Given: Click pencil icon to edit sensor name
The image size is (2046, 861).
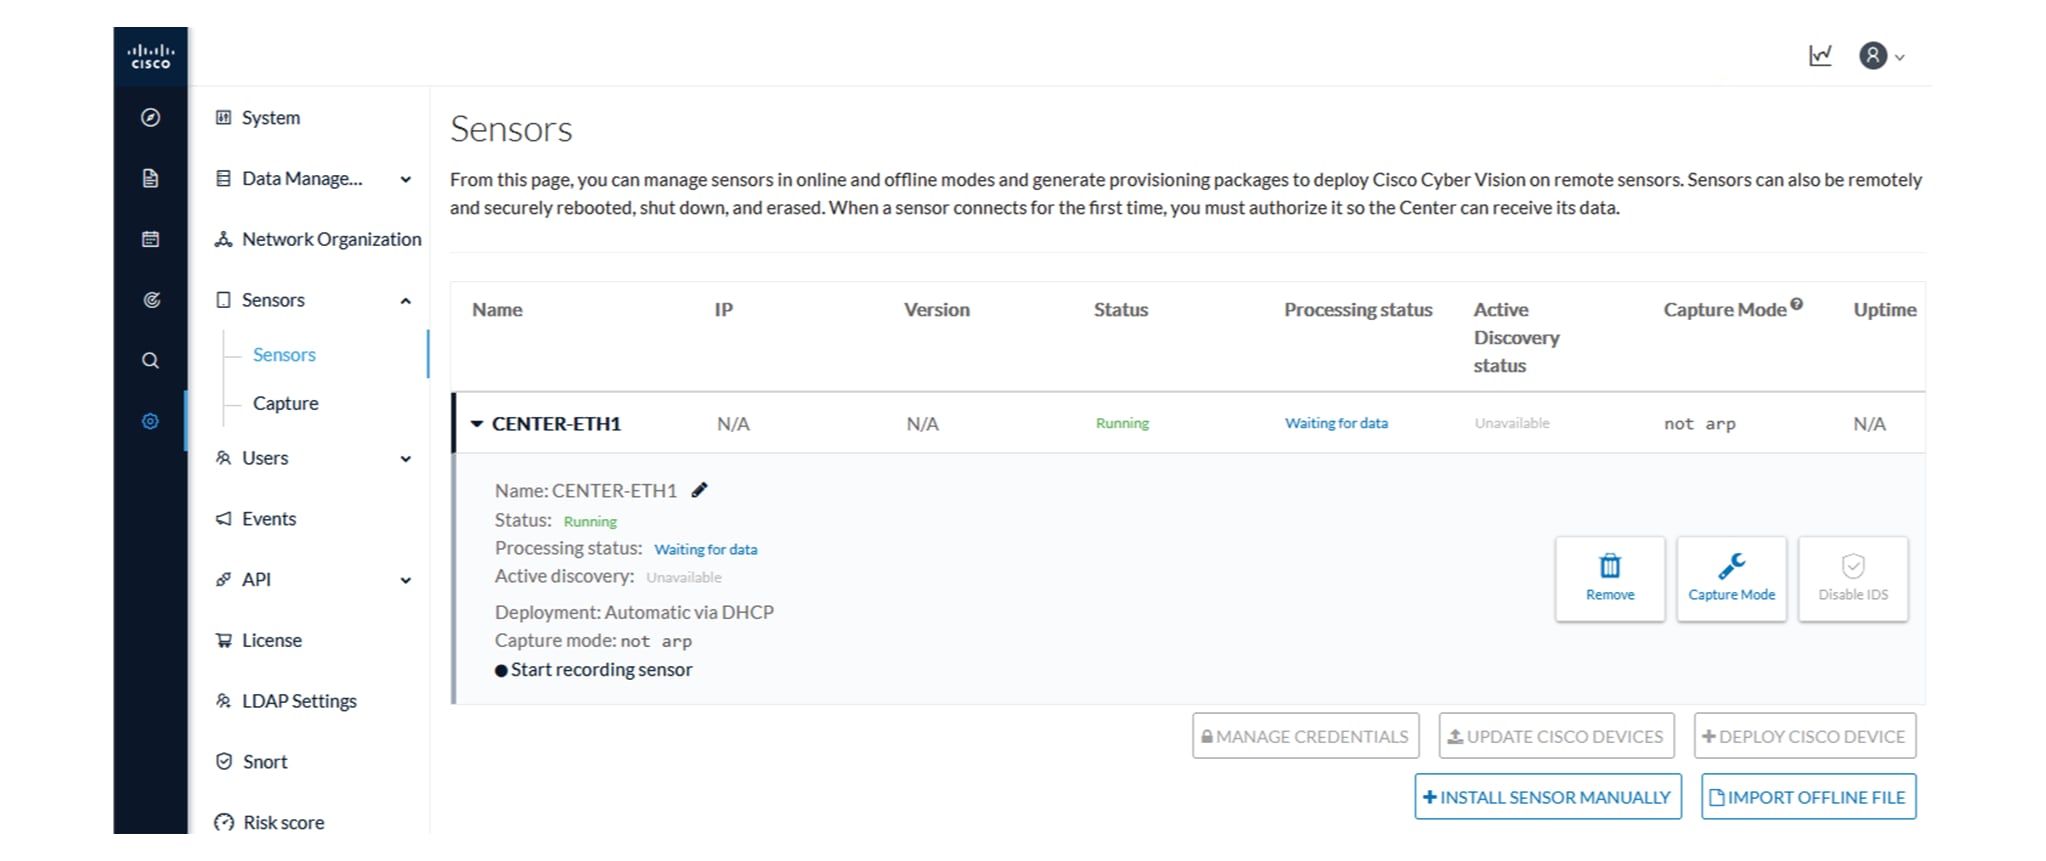Looking at the screenshot, I should (700, 490).
